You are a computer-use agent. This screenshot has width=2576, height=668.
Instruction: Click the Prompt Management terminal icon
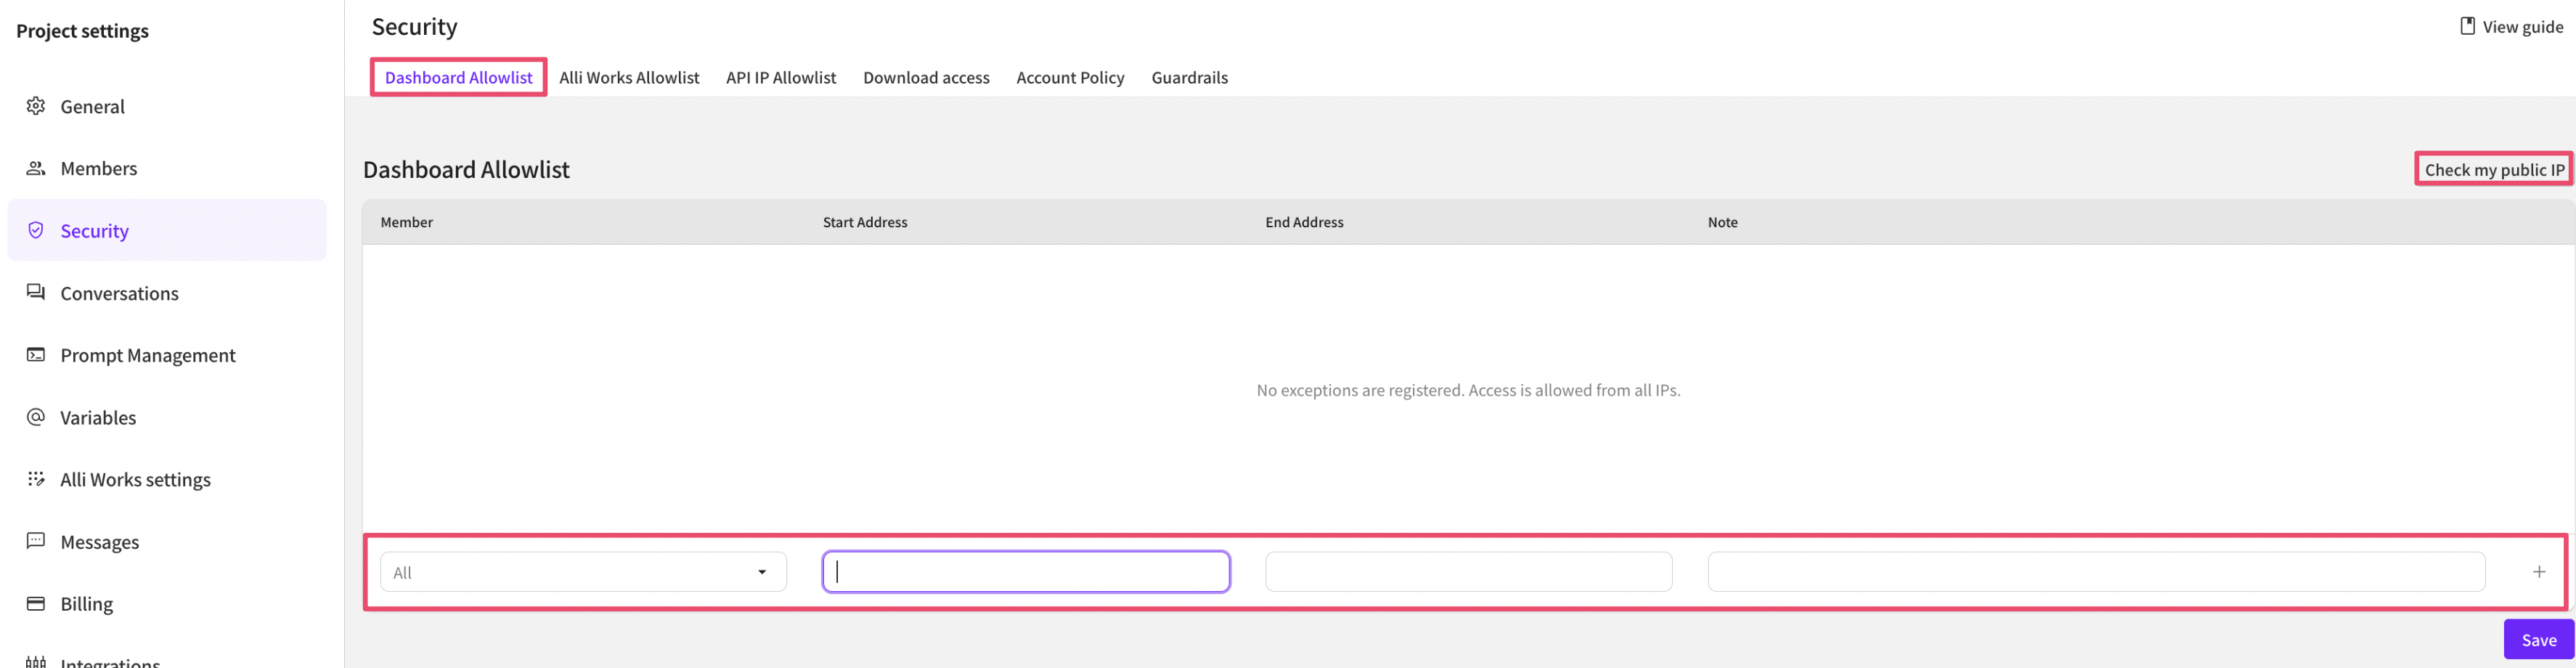[x=36, y=355]
